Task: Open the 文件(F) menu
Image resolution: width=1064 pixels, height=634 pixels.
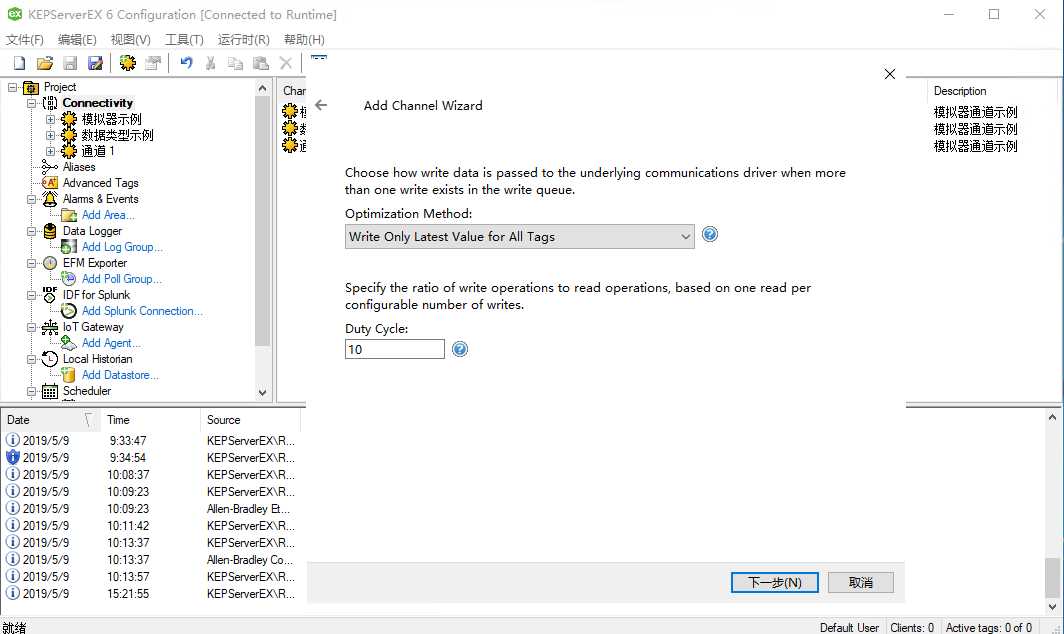Action: (x=24, y=39)
